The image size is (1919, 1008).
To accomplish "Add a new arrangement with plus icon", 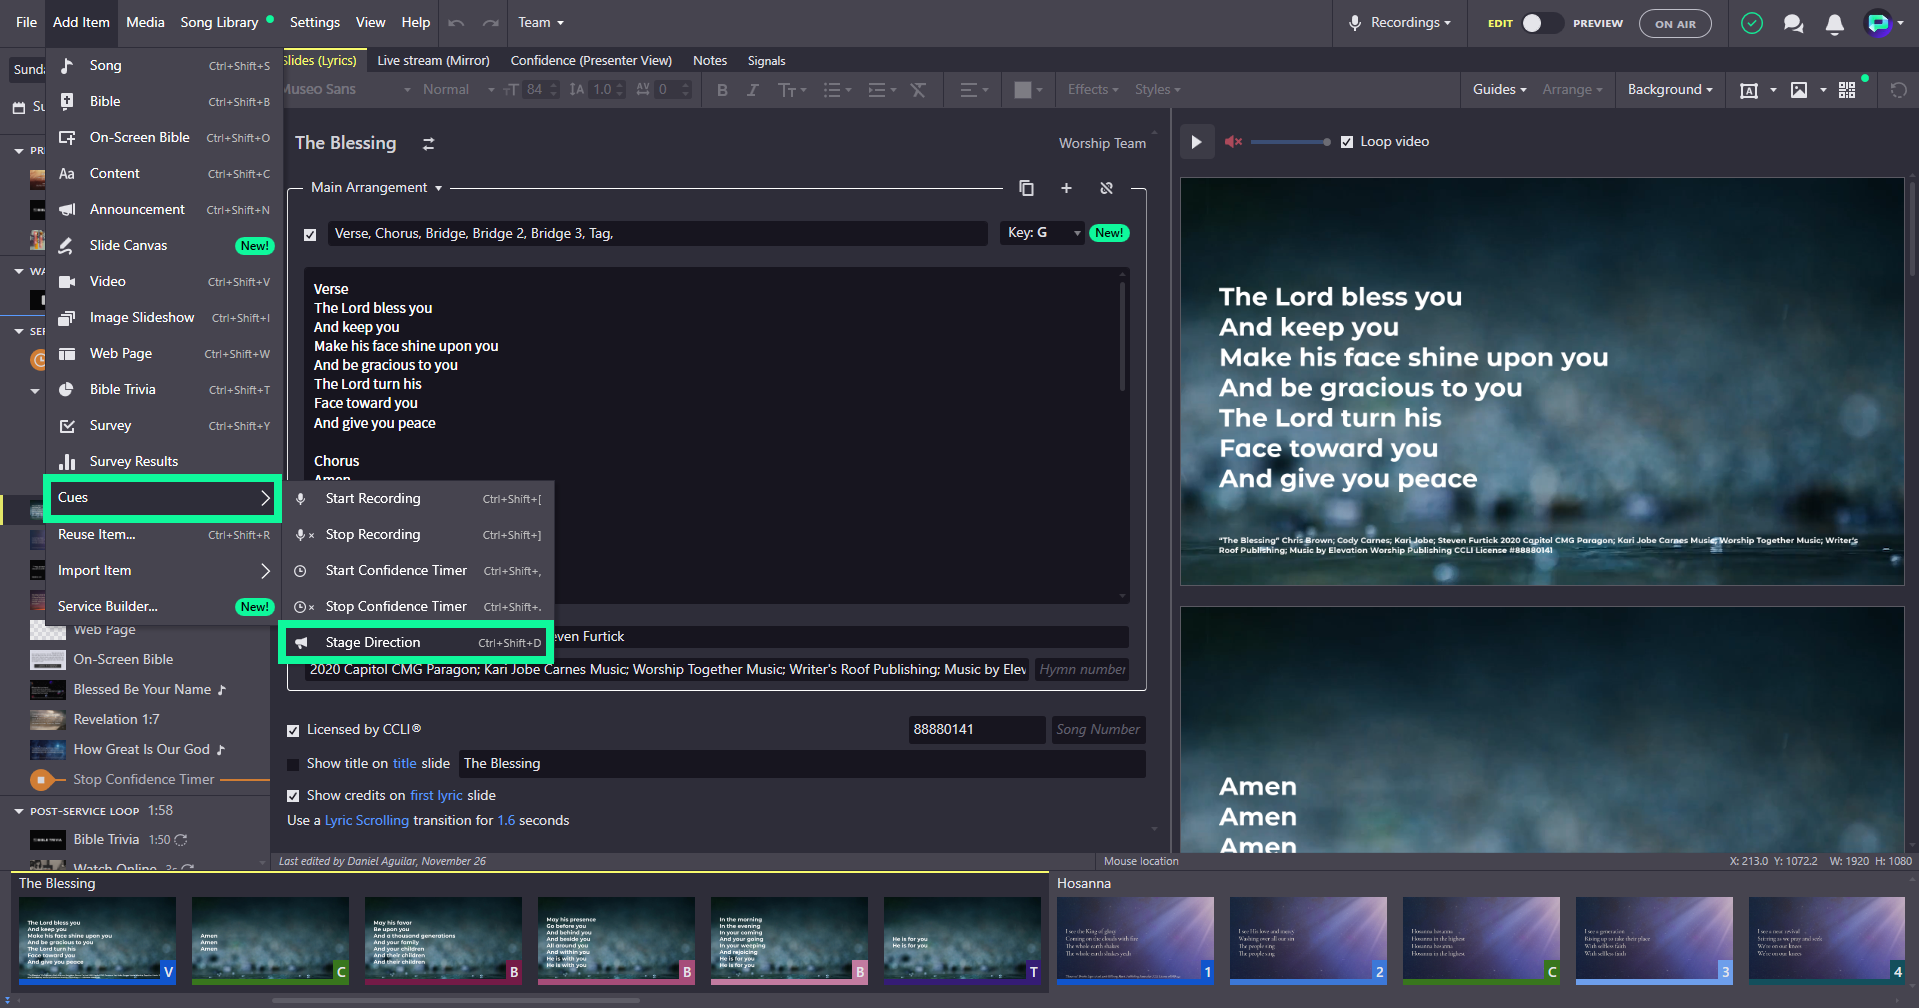I will coord(1066,188).
